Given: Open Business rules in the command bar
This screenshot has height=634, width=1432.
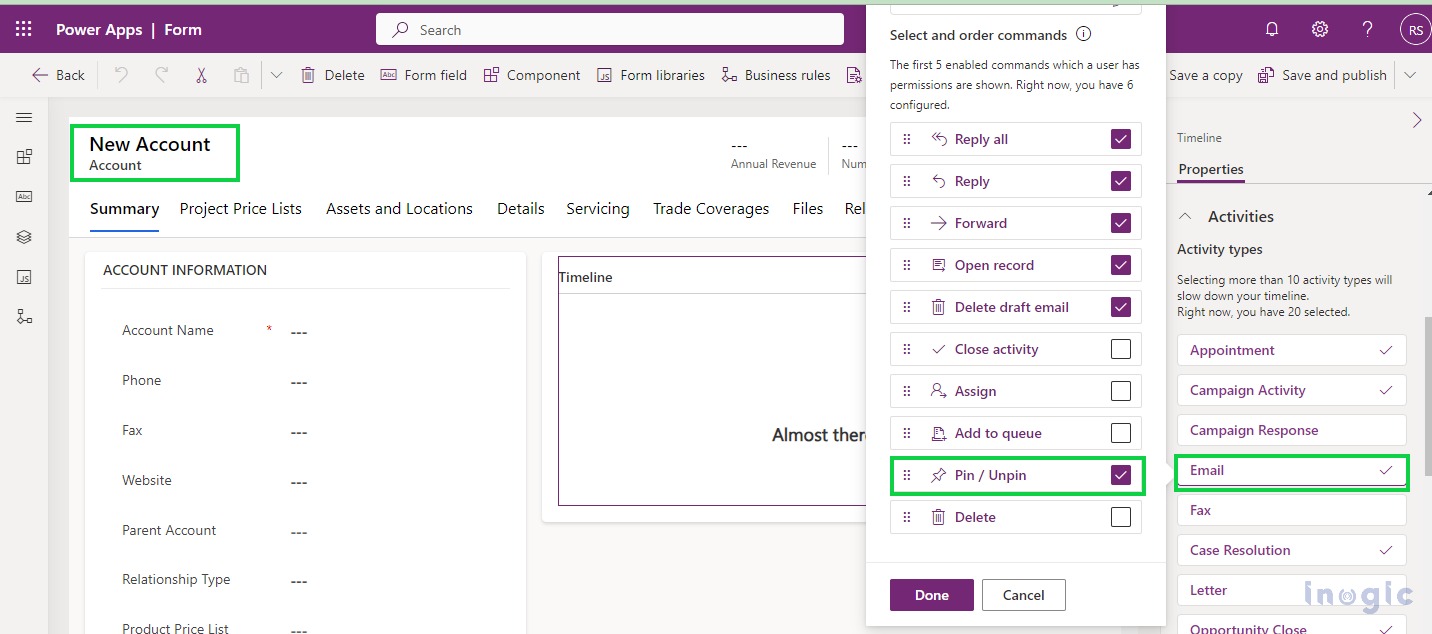Looking at the screenshot, I should pos(775,75).
